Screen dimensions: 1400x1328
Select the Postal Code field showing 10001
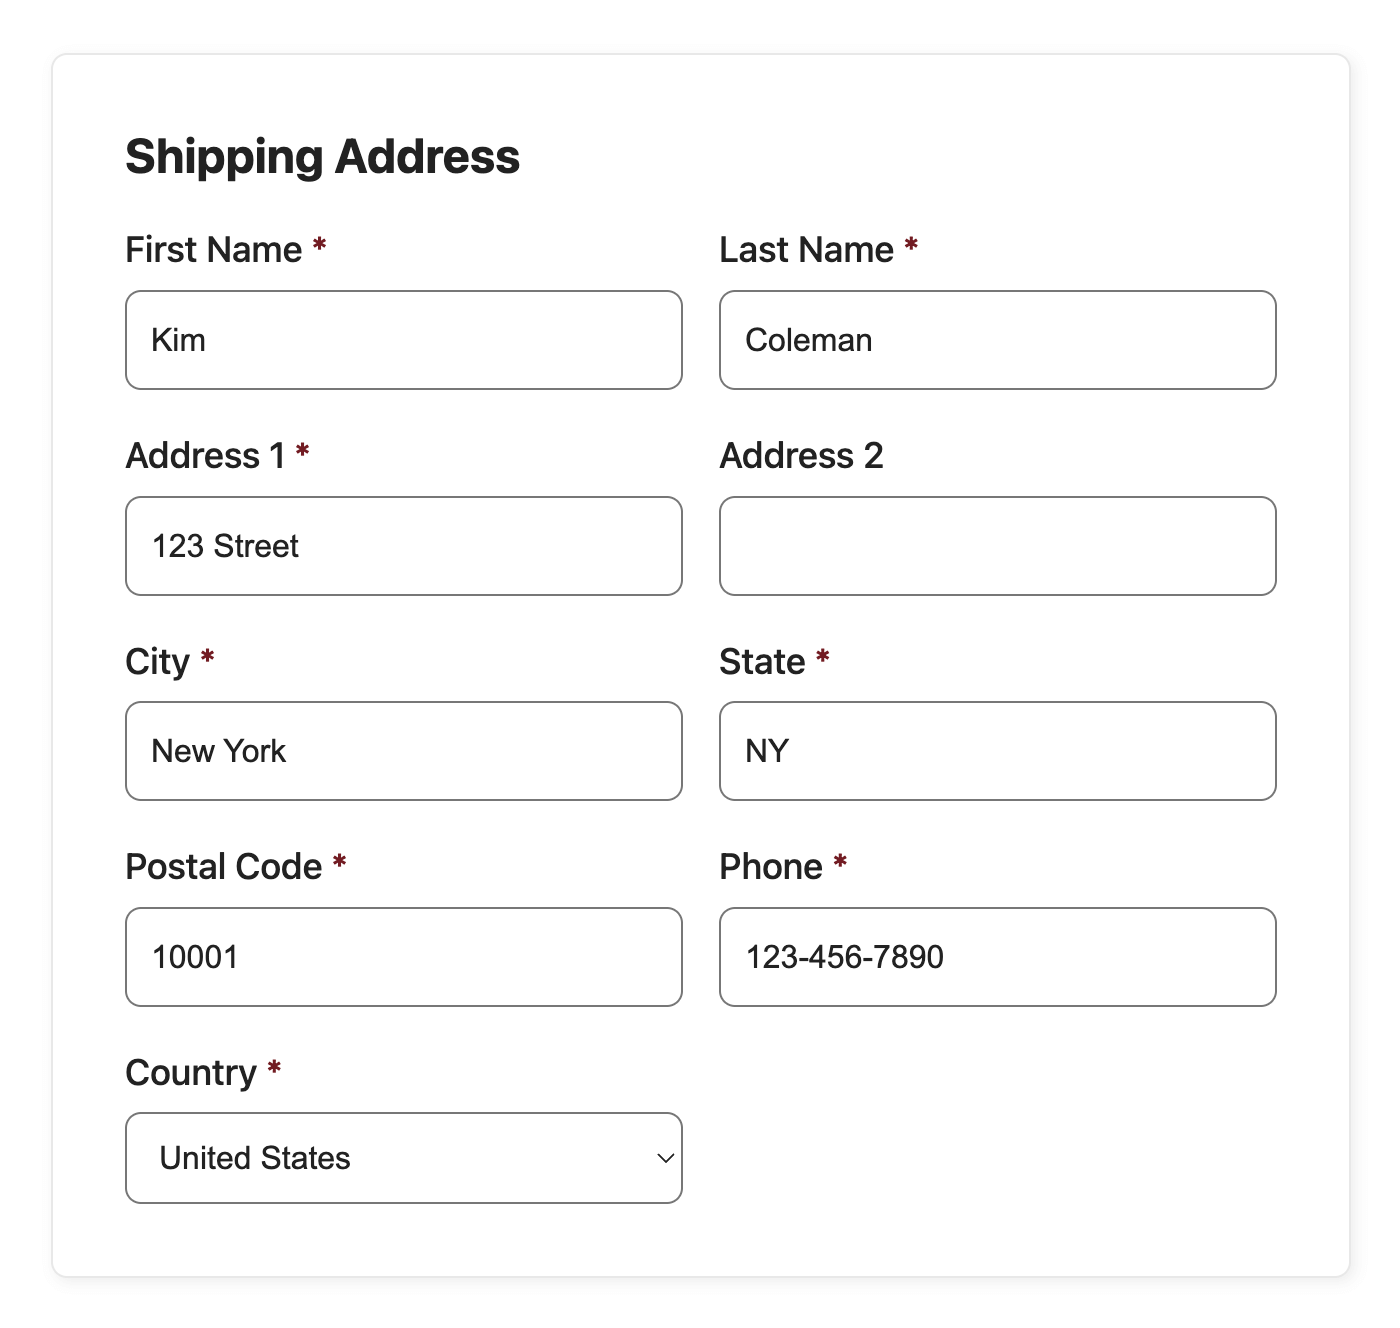pyautogui.click(x=403, y=956)
